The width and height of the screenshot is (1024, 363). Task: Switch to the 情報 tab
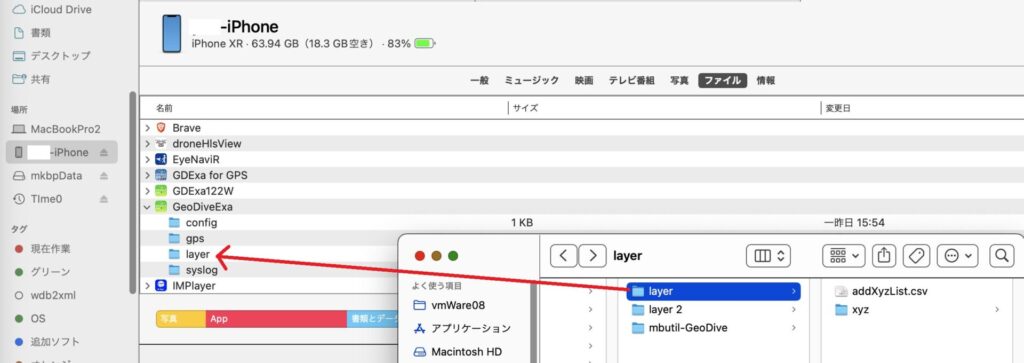[765, 80]
